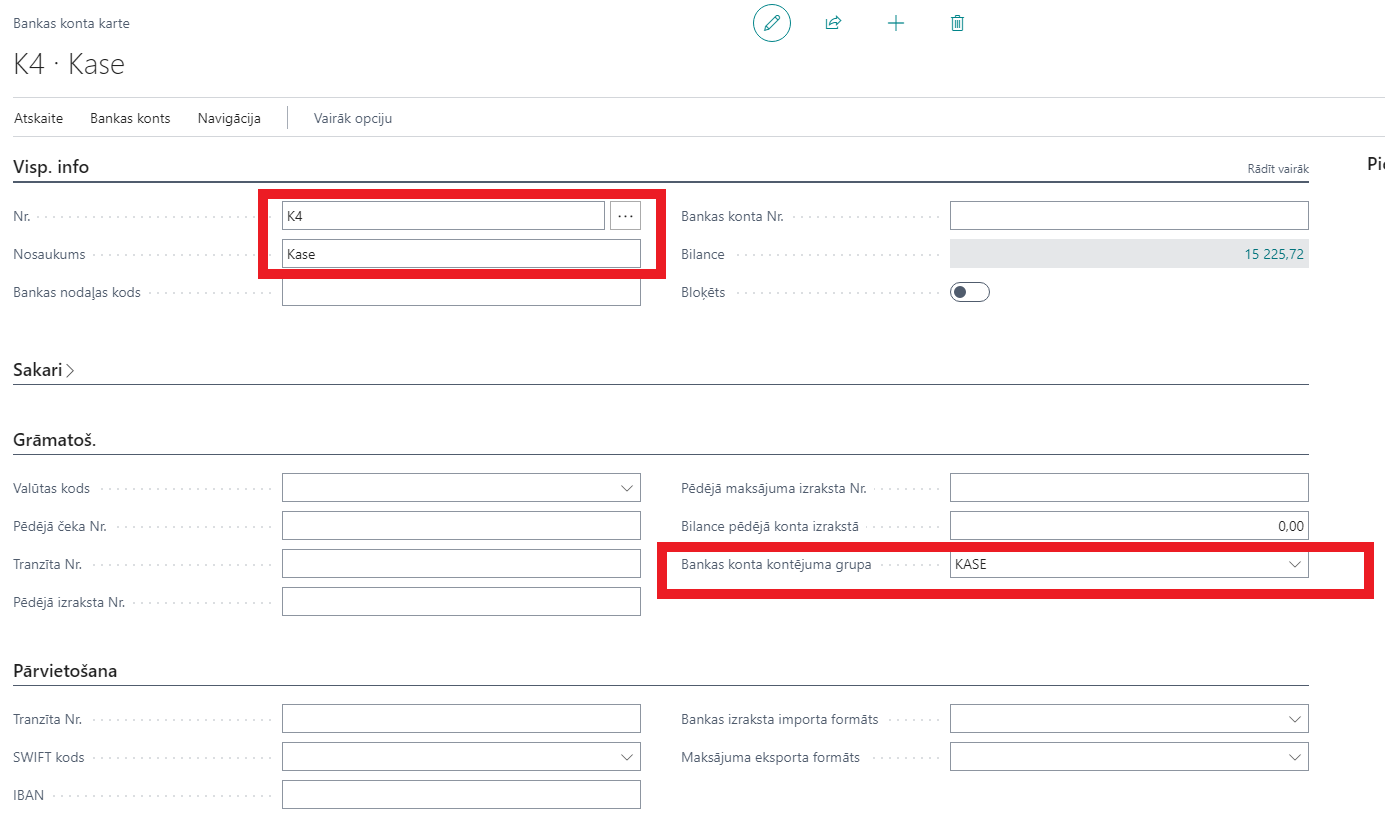Click Vairāk opciju

[x=353, y=118]
